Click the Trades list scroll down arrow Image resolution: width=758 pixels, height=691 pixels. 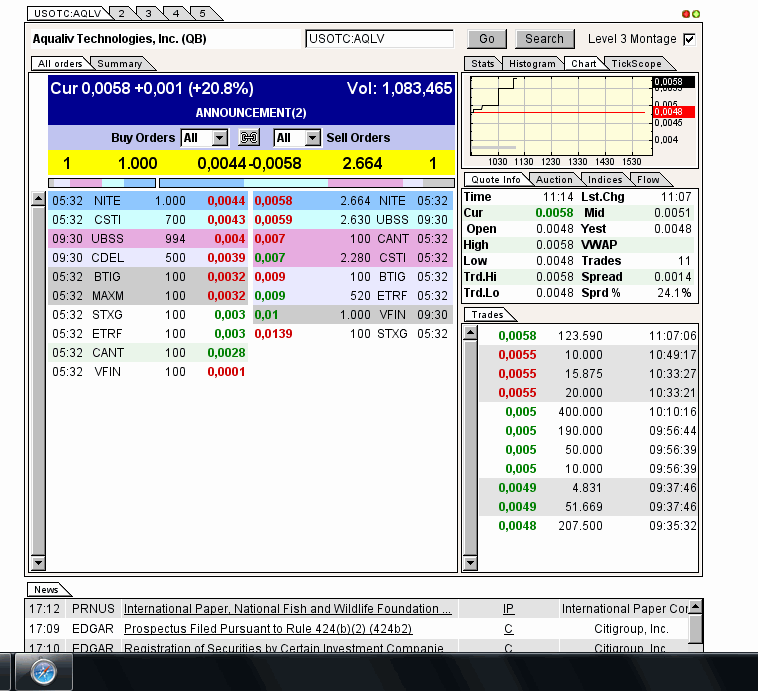[470, 562]
